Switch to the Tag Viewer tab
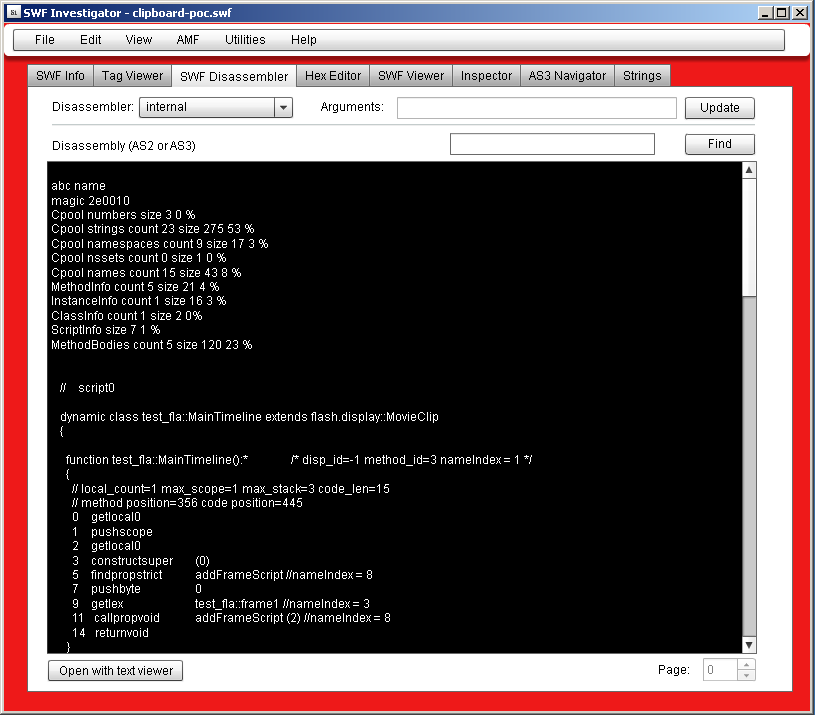 (132, 76)
